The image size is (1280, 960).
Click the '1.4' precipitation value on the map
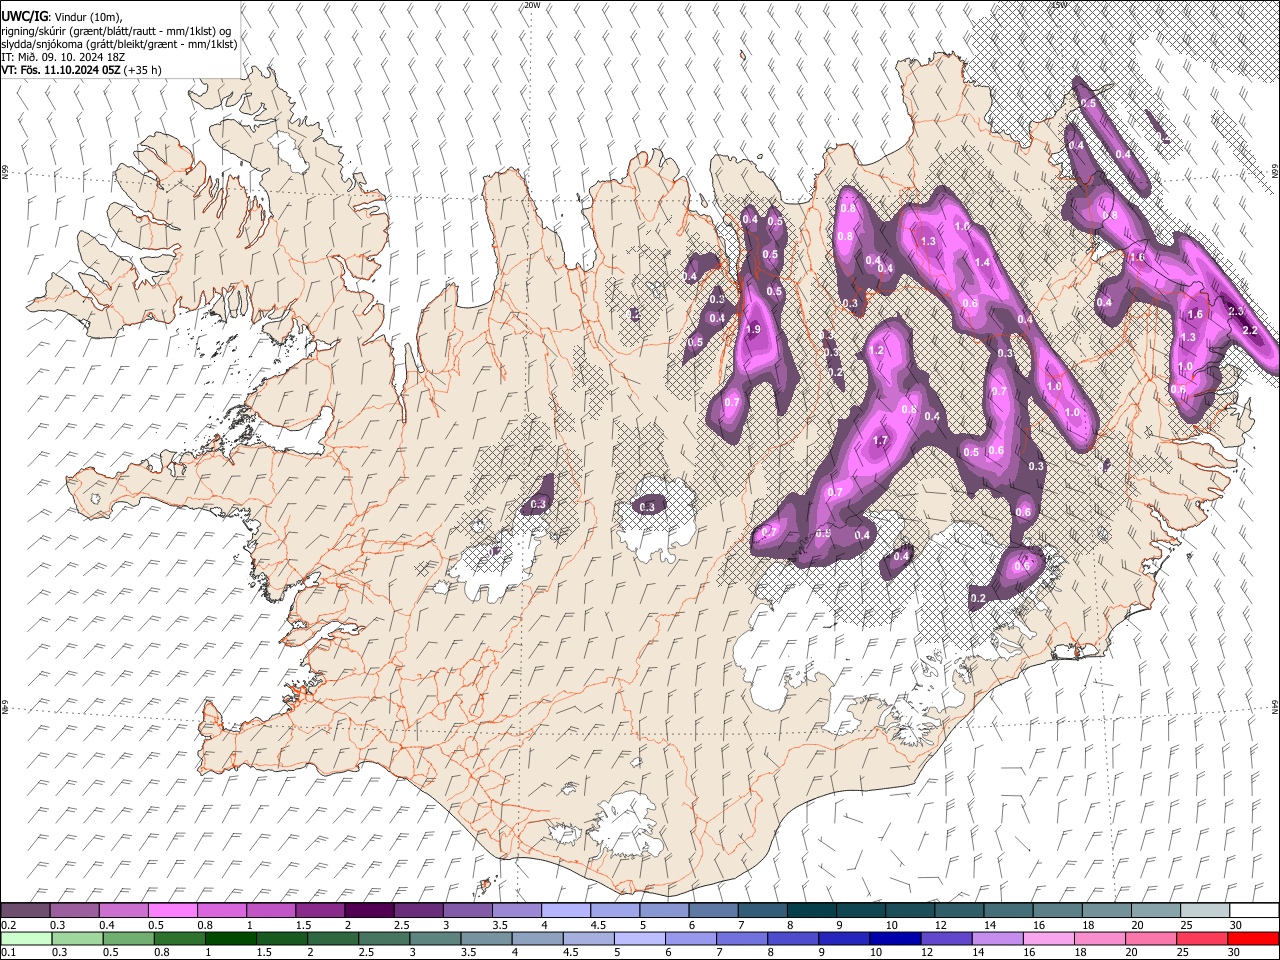(982, 262)
